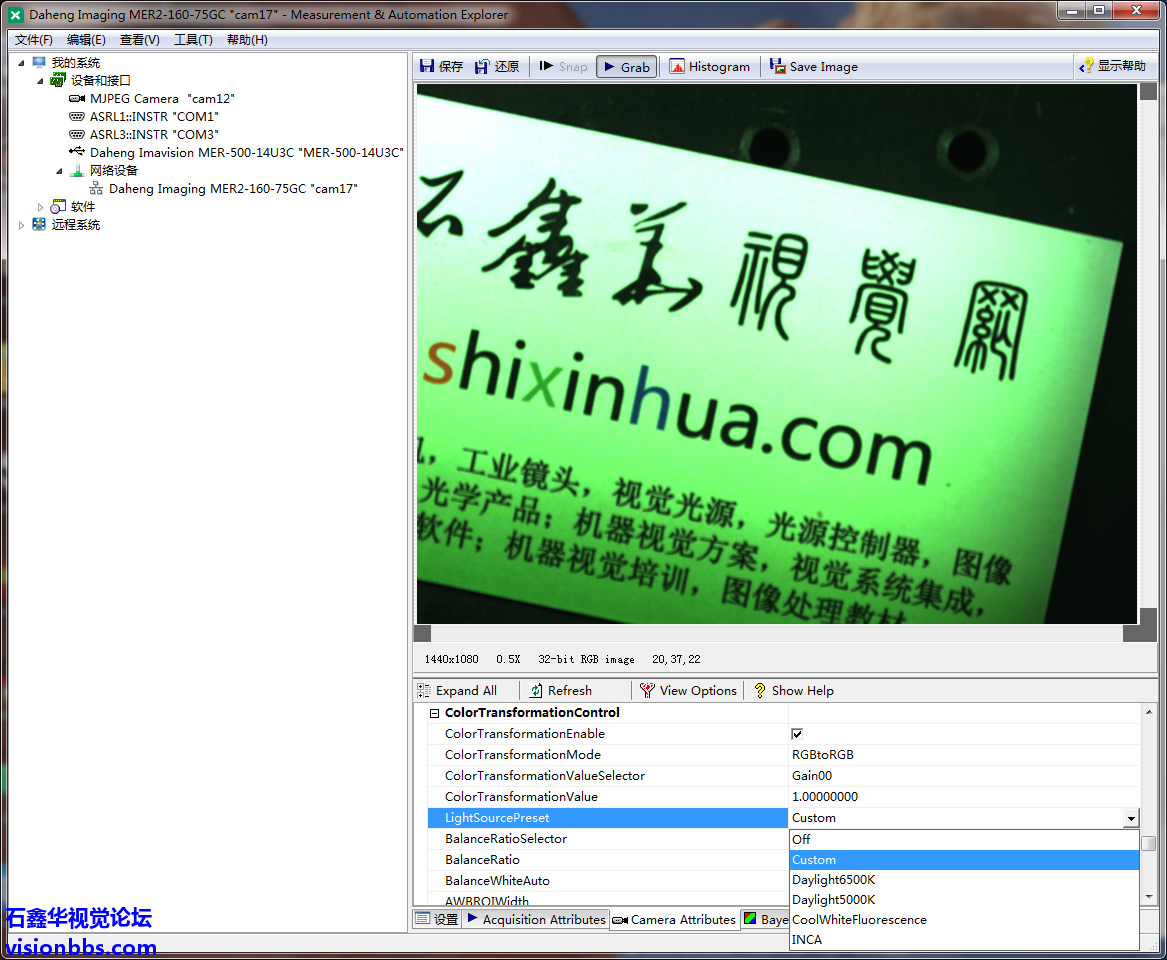Select the BalanceWhiteAuto row
1167x960 pixels.
coord(608,880)
